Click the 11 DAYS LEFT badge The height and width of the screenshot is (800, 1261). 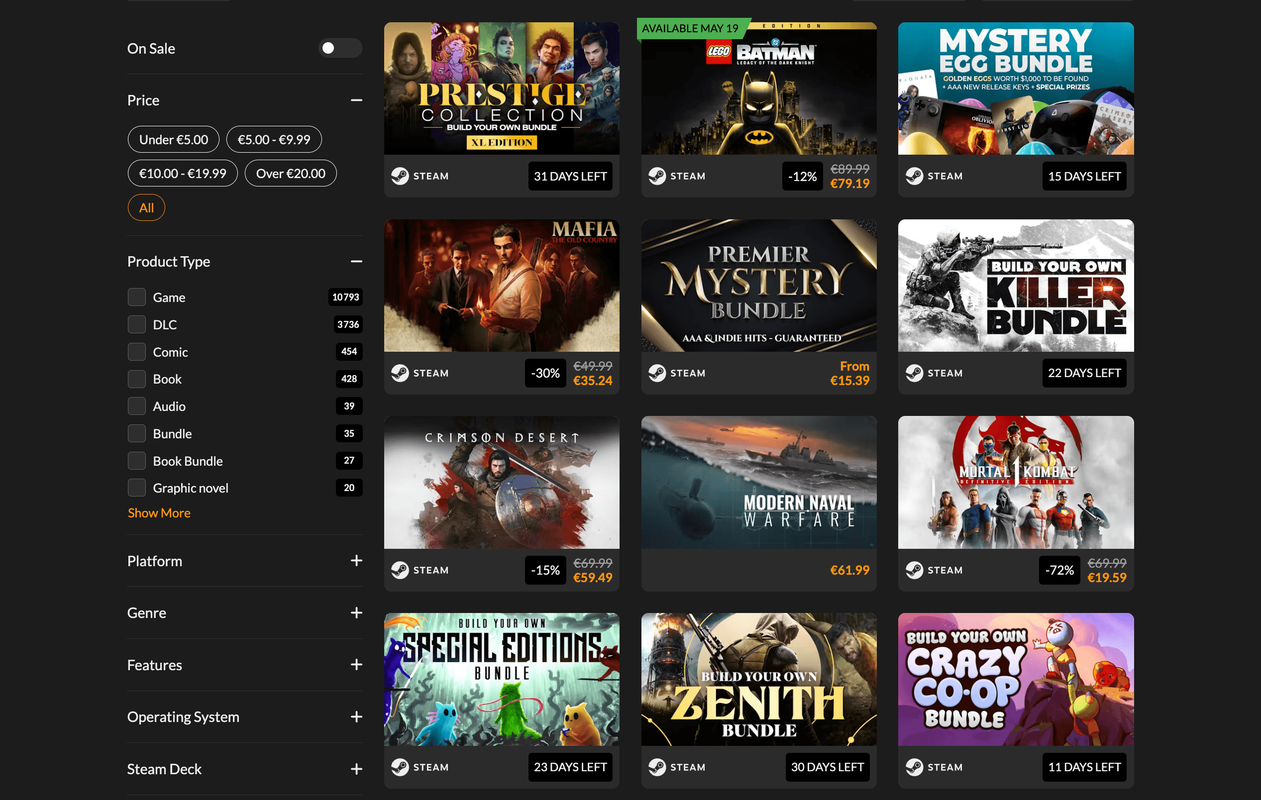click(1084, 767)
